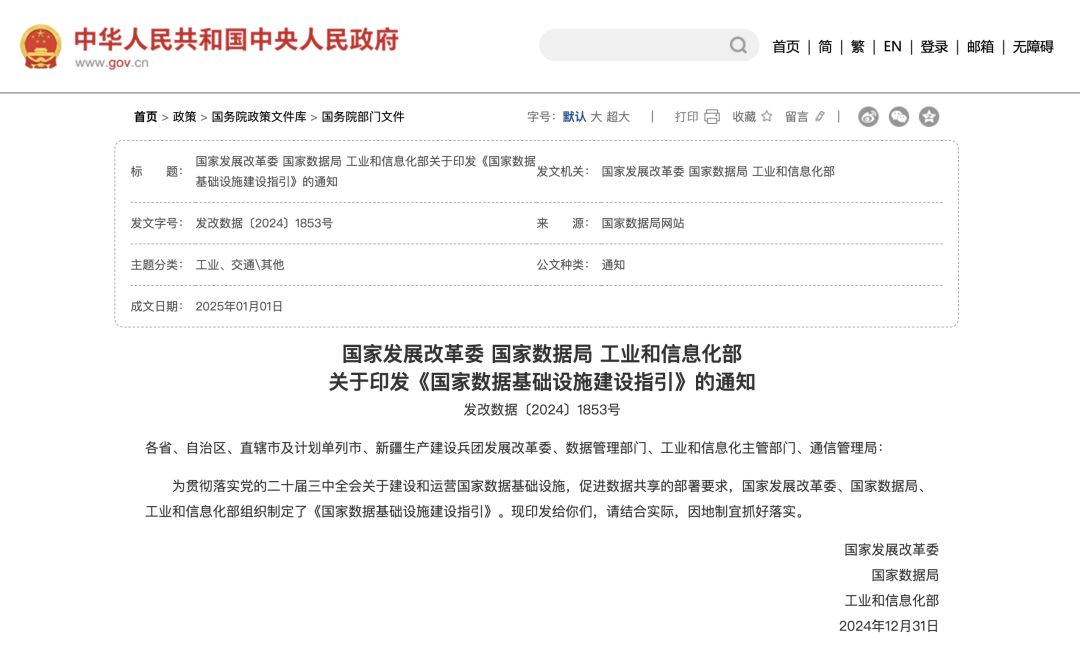Go to 首页 in the breadcrumb
This screenshot has height=649, width=1080.
pos(145,116)
